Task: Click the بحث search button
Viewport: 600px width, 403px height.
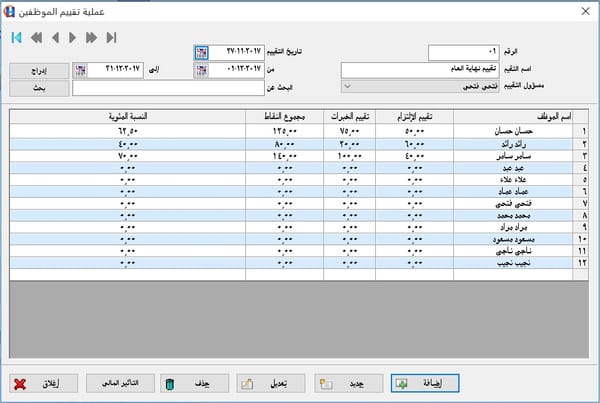Action: 39,88
